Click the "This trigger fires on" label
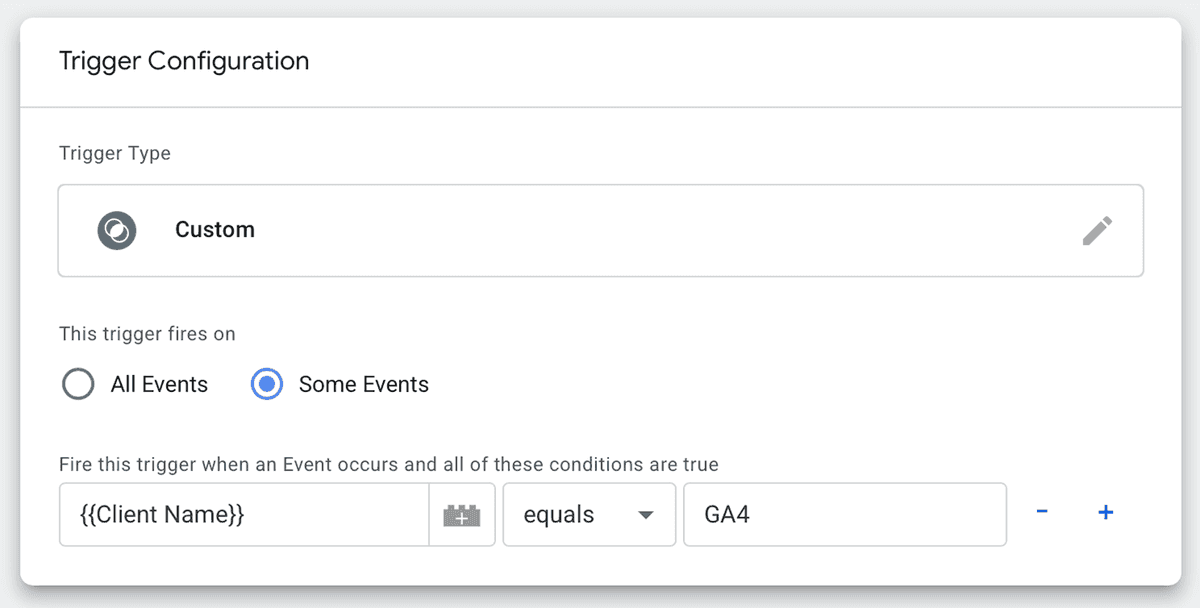This screenshot has width=1200, height=608. [147, 334]
